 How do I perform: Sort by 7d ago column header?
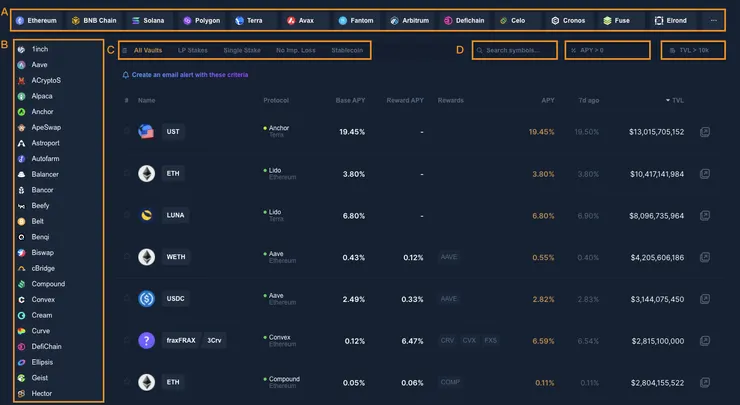click(589, 100)
